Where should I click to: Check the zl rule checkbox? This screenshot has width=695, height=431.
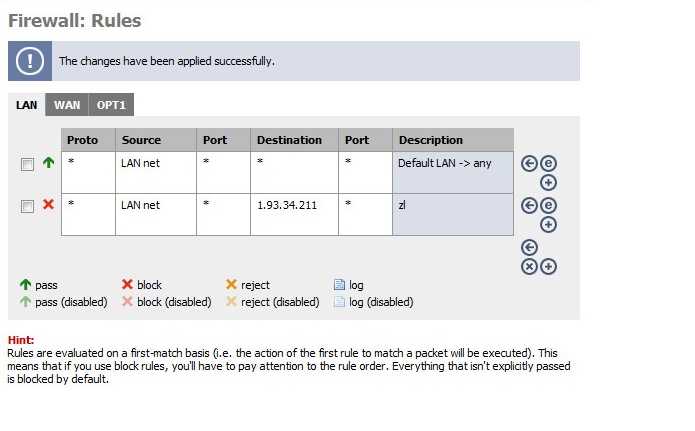(27, 206)
